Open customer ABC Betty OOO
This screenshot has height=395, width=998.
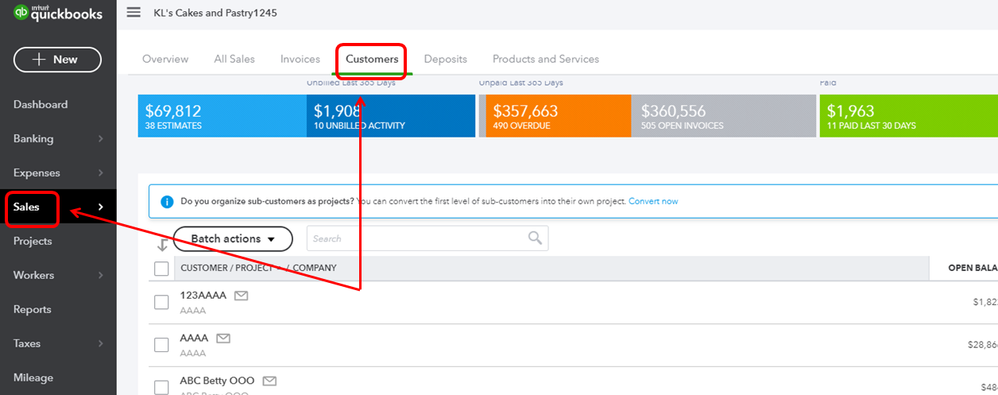[217, 380]
